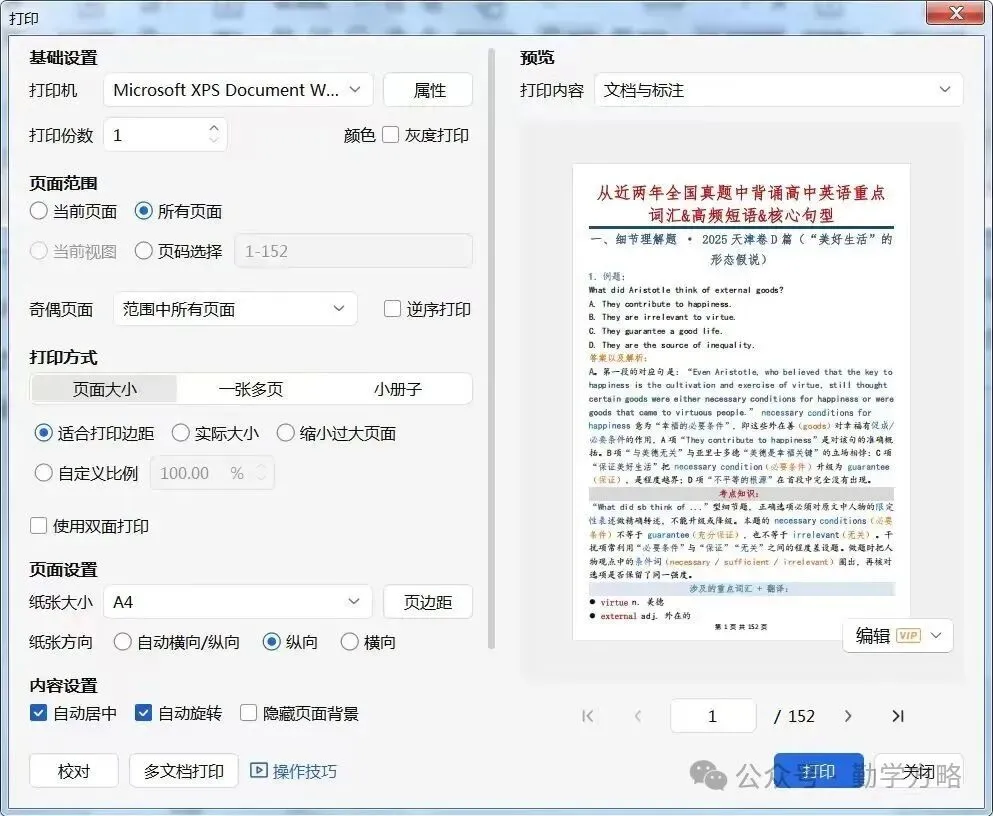
Task: Choose 纵向 paper orientation
Action: (x=272, y=642)
